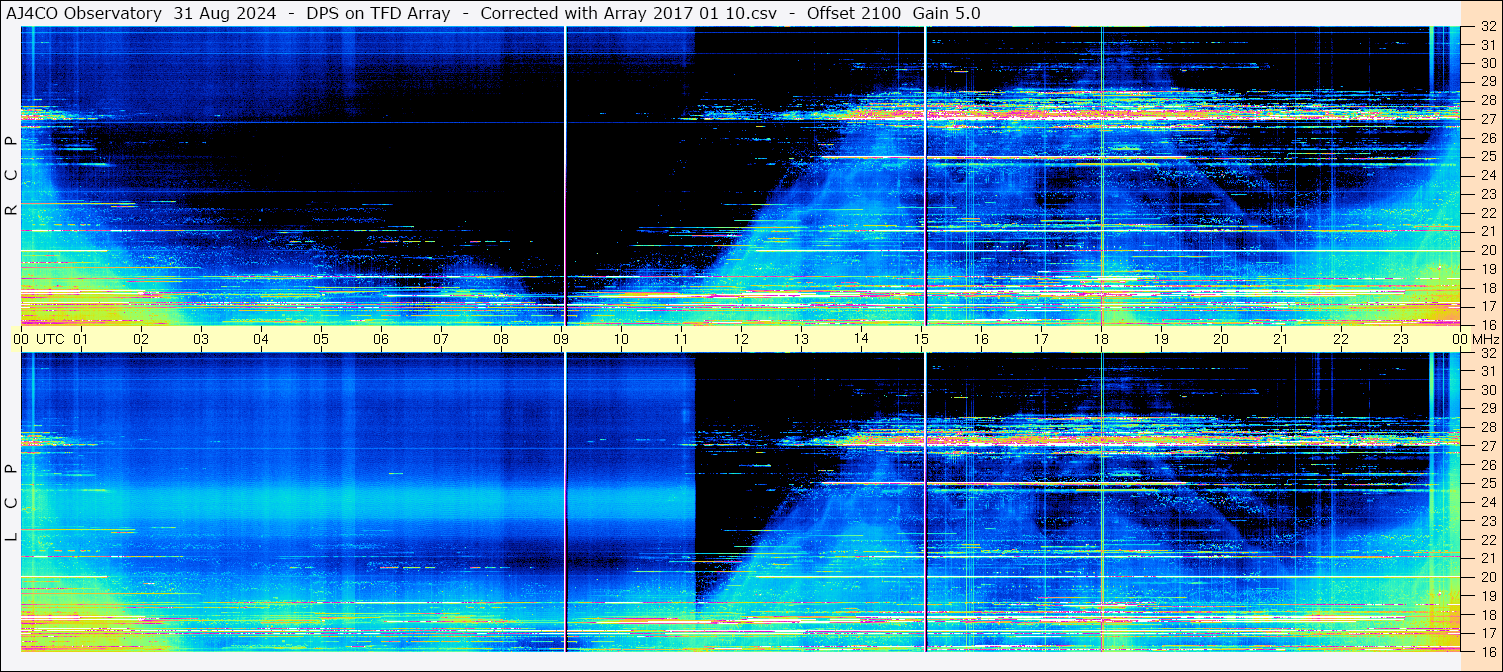Click the 10 hour mark on time axis

click(x=621, y=339)
